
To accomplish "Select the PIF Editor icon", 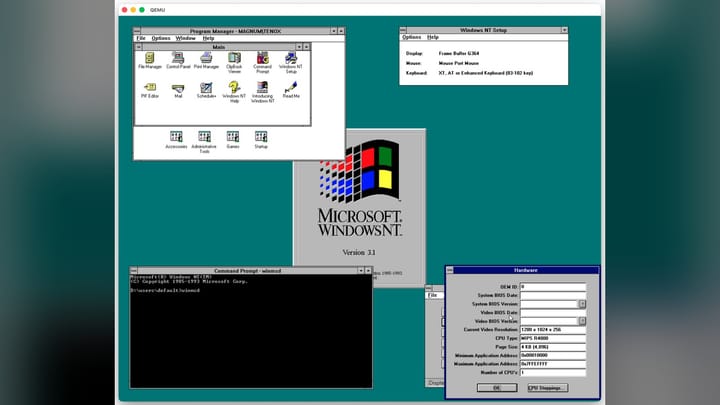I will 150,90.
